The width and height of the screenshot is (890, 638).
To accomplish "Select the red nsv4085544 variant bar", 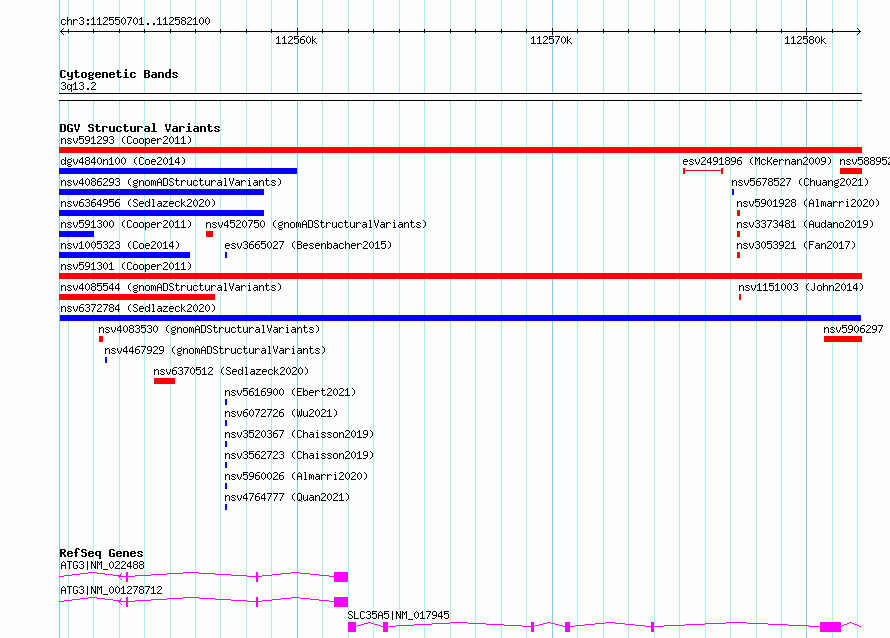I will pyautogui.click(x=137, y=297).
